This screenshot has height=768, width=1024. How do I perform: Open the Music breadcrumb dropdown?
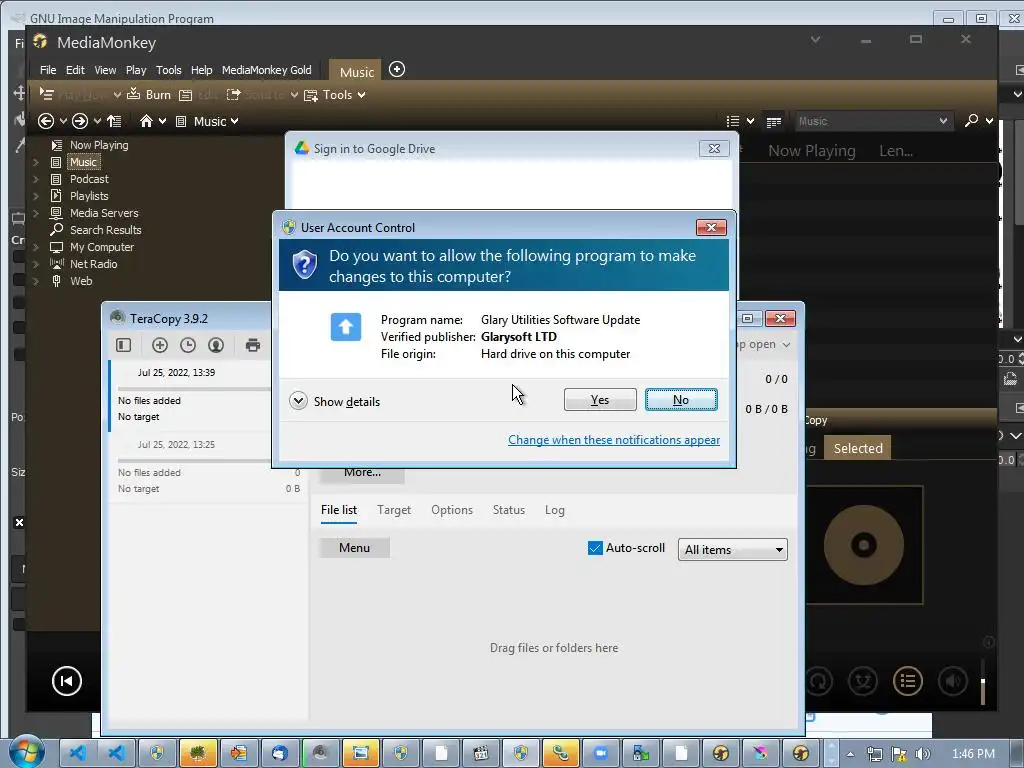[234, 121]
